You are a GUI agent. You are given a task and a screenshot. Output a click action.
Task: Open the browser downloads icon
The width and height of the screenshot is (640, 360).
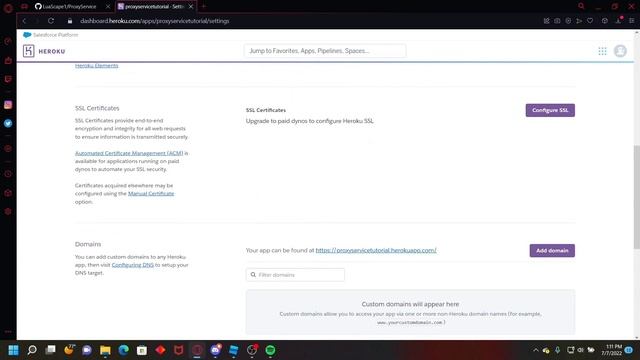618,21
